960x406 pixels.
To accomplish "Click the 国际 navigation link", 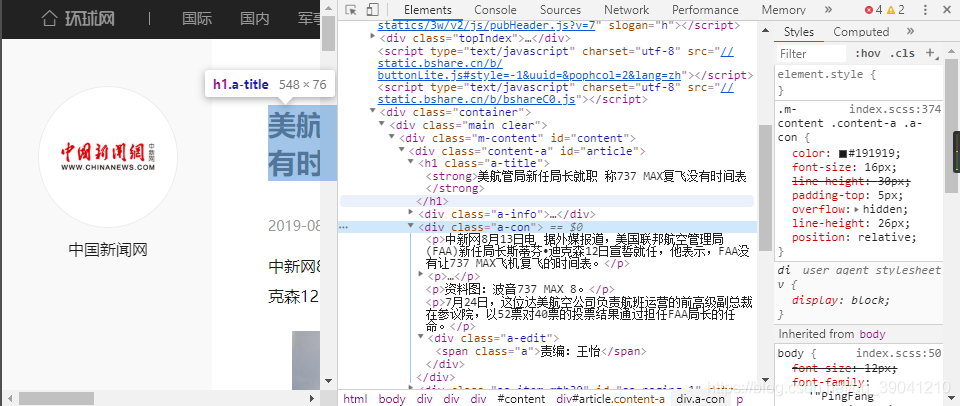I will (197, 18).
